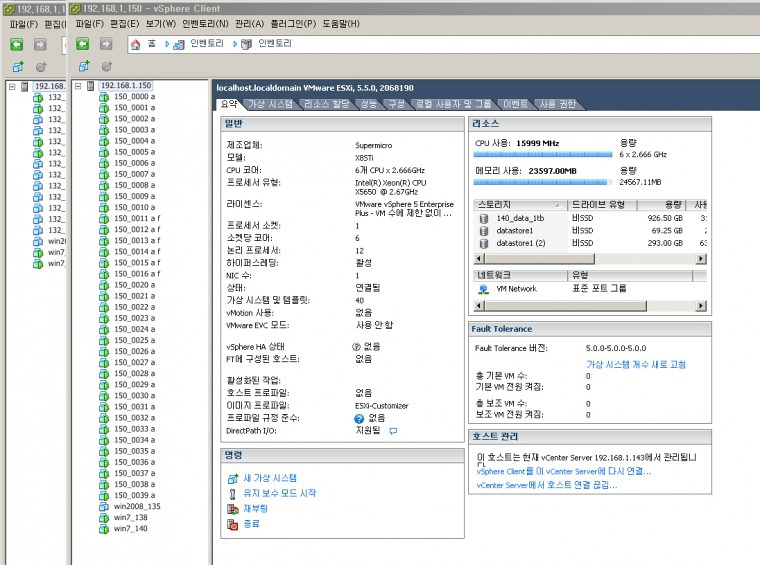Click the second inventory icon in the breadcrumb
760x565 pixels.
(247, 45)
